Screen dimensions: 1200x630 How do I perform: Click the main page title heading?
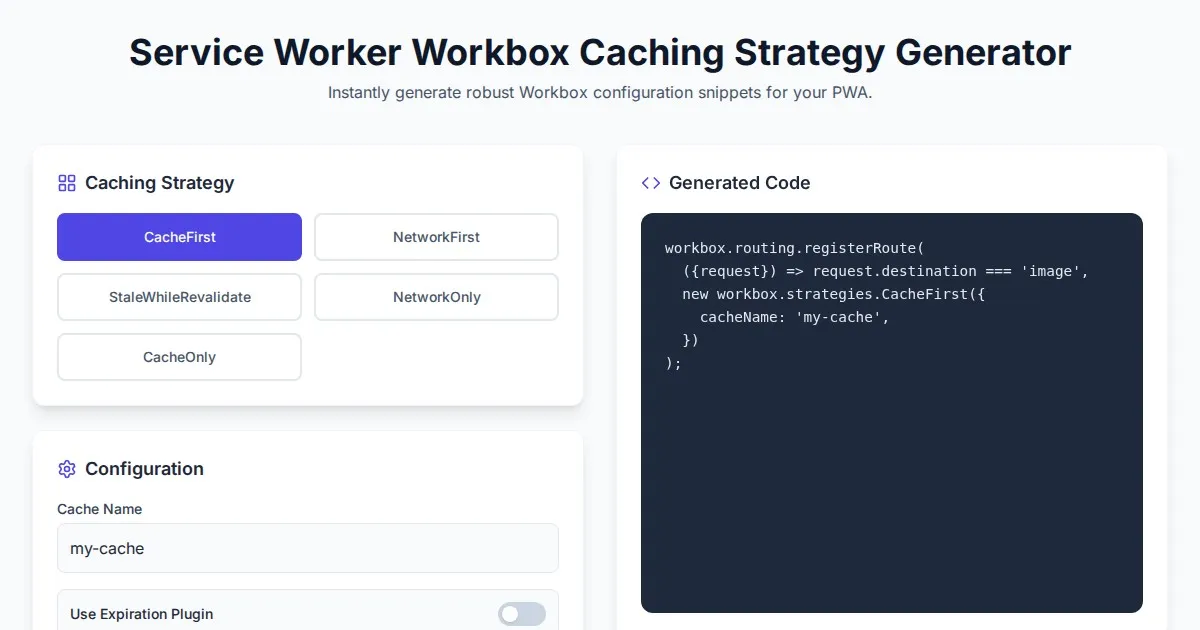pyautogui.click(x=600, y=52)
